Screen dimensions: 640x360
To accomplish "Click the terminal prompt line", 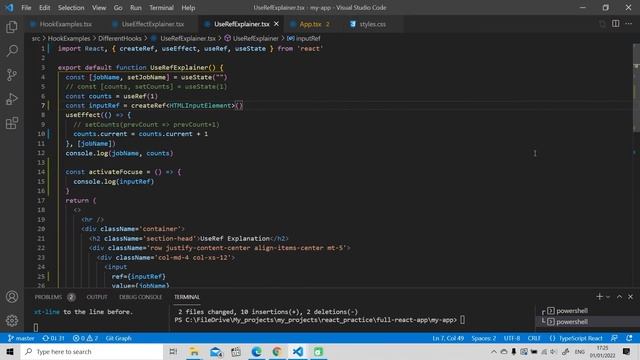I will click(320, 320).
